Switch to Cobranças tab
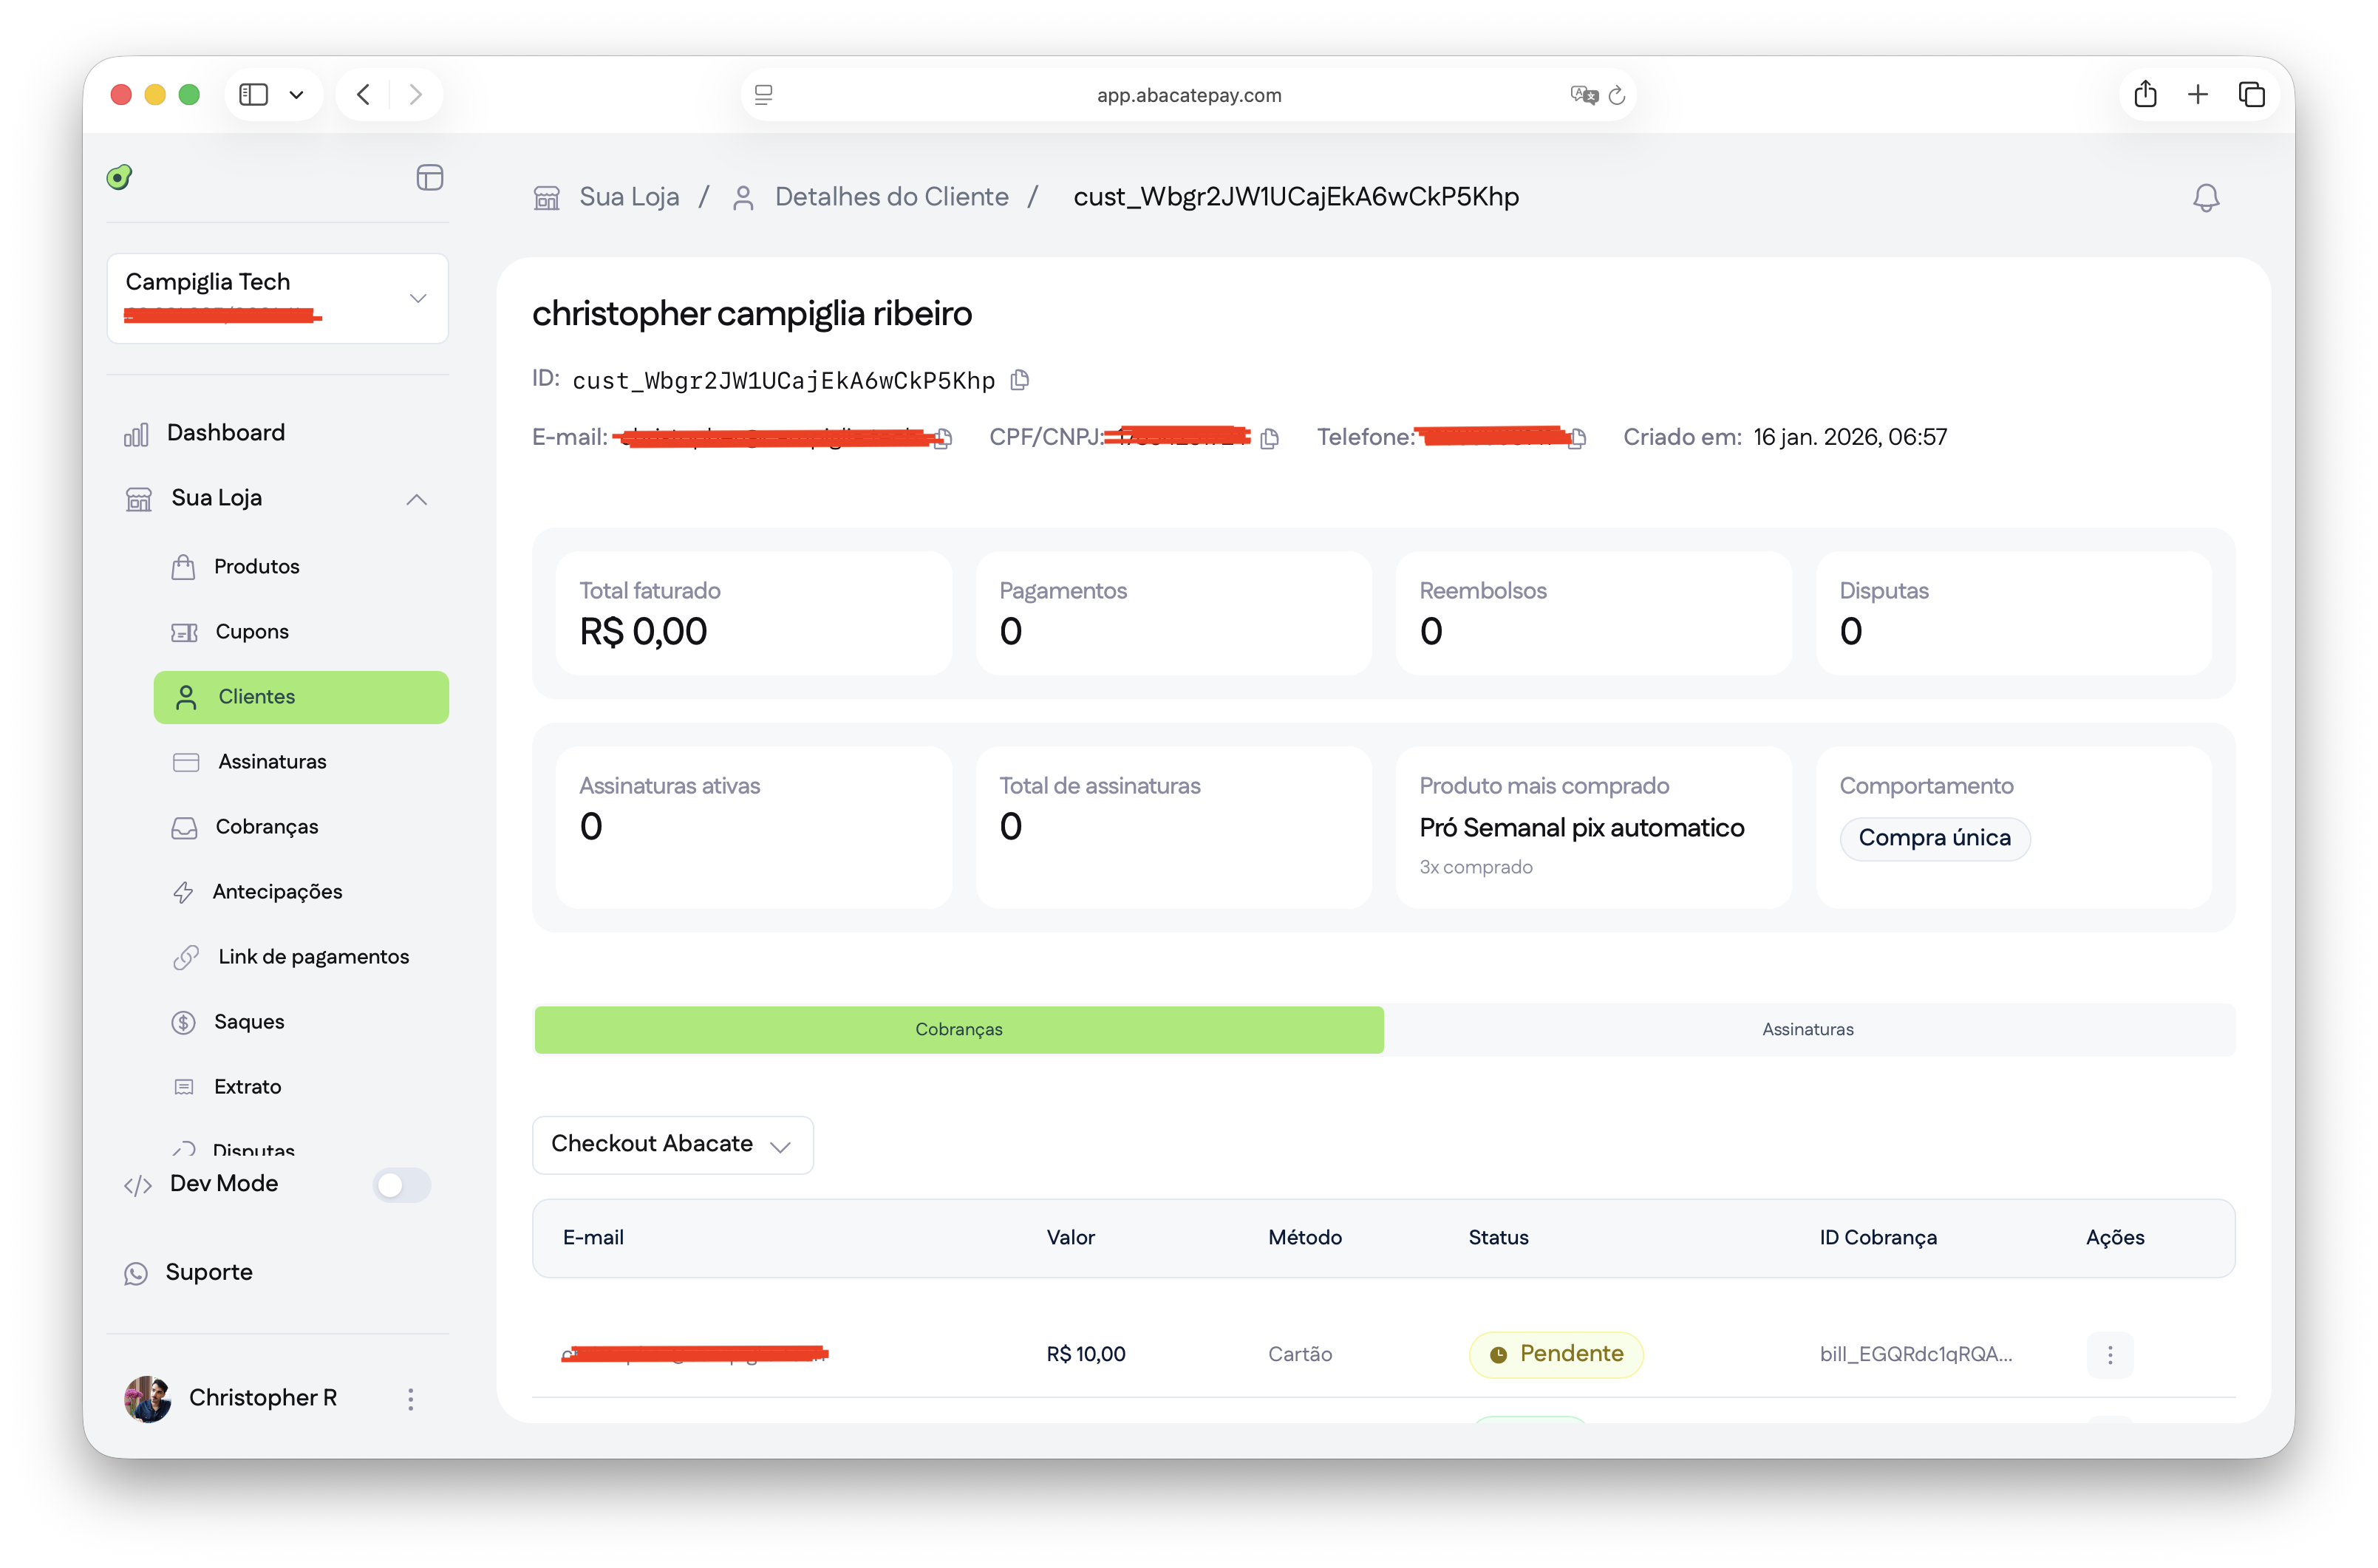This screenshot has height=1568, width=2378. coord(959,1029)
